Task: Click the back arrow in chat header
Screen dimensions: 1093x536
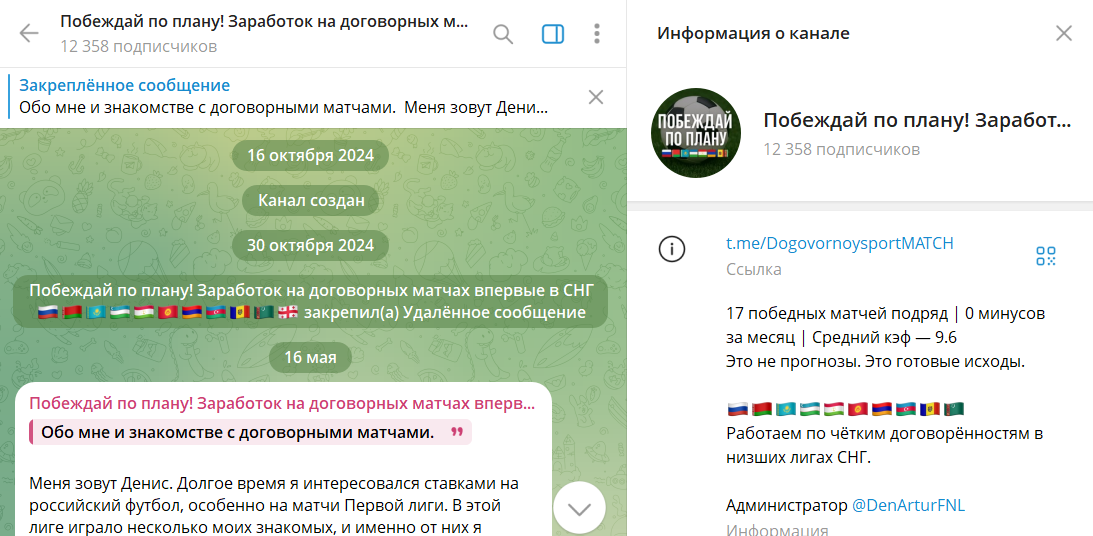Action: [x=29, y=34]
